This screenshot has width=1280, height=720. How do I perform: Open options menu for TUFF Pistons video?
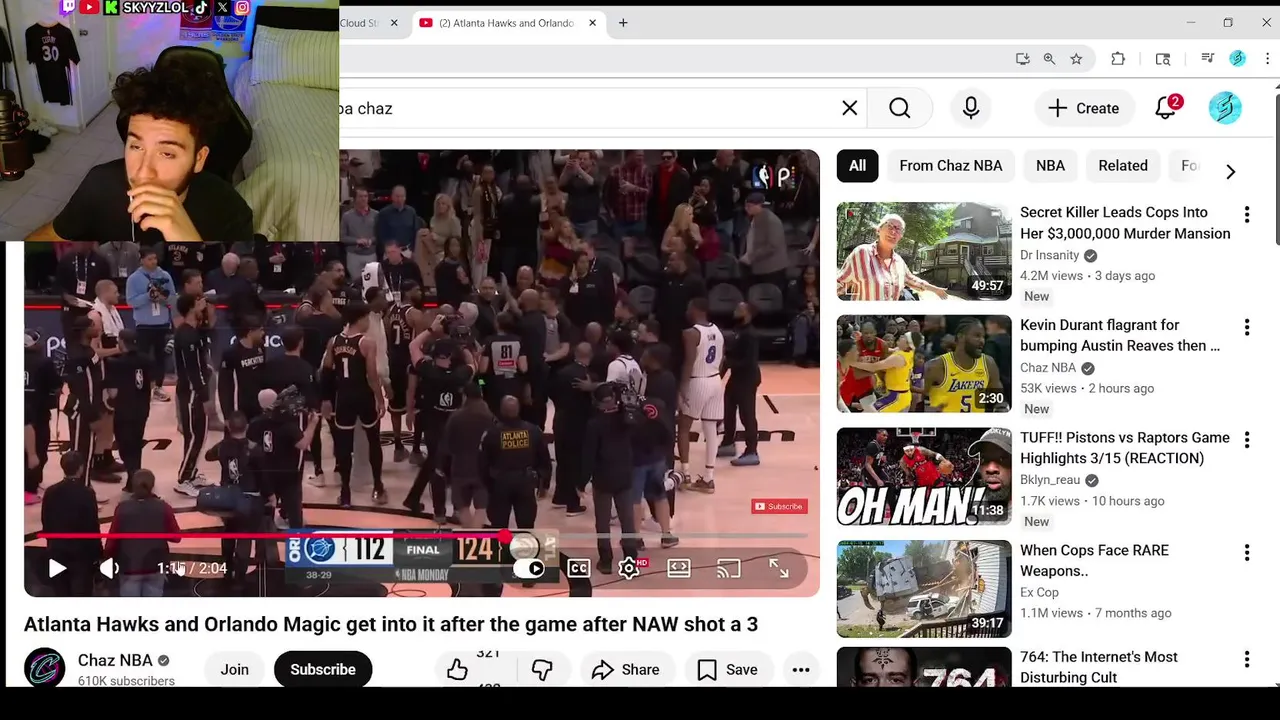[1246, 439]
